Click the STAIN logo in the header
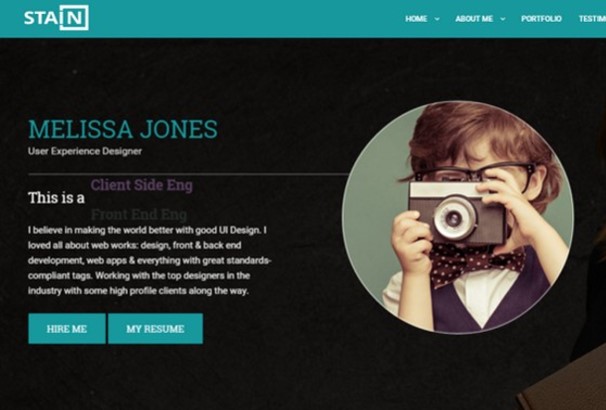606x410 pixels. point(56,18)
